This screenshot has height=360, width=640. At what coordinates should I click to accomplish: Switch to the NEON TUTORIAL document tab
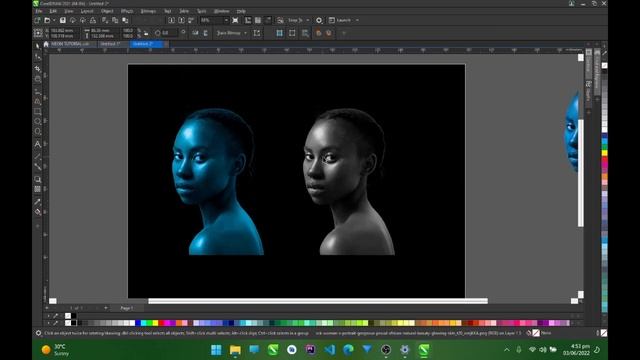pyautogui.click(x=70, y=44)
